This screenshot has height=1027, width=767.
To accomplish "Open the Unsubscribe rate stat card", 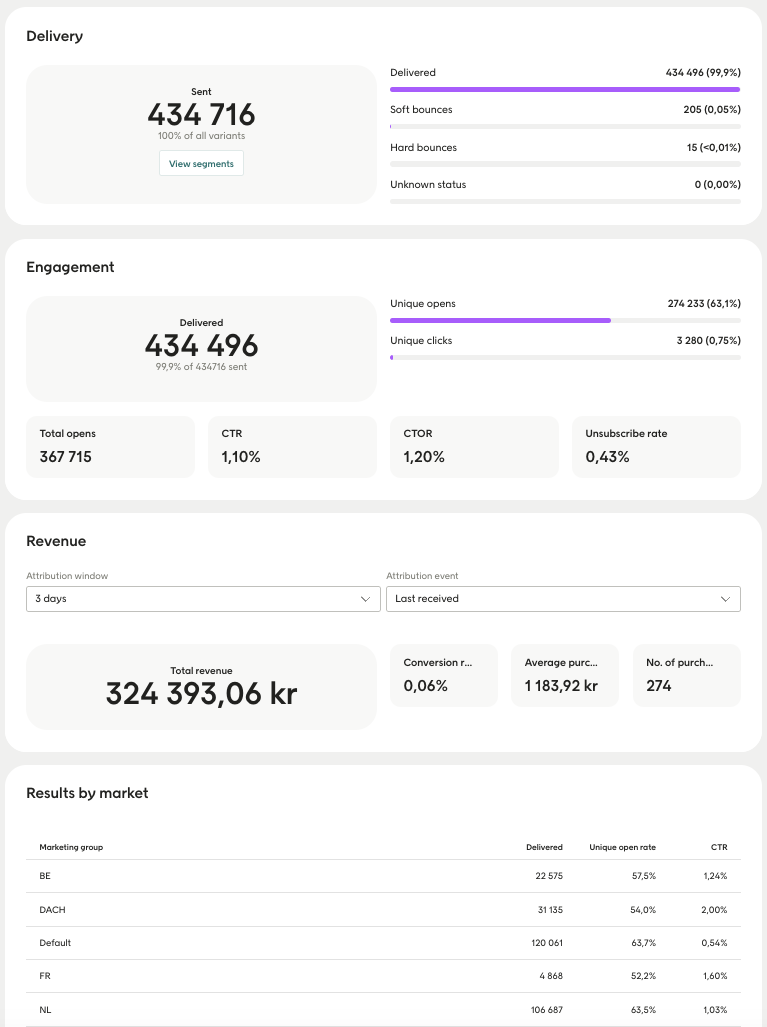I will pyautogui.click(x=656, y=446).
